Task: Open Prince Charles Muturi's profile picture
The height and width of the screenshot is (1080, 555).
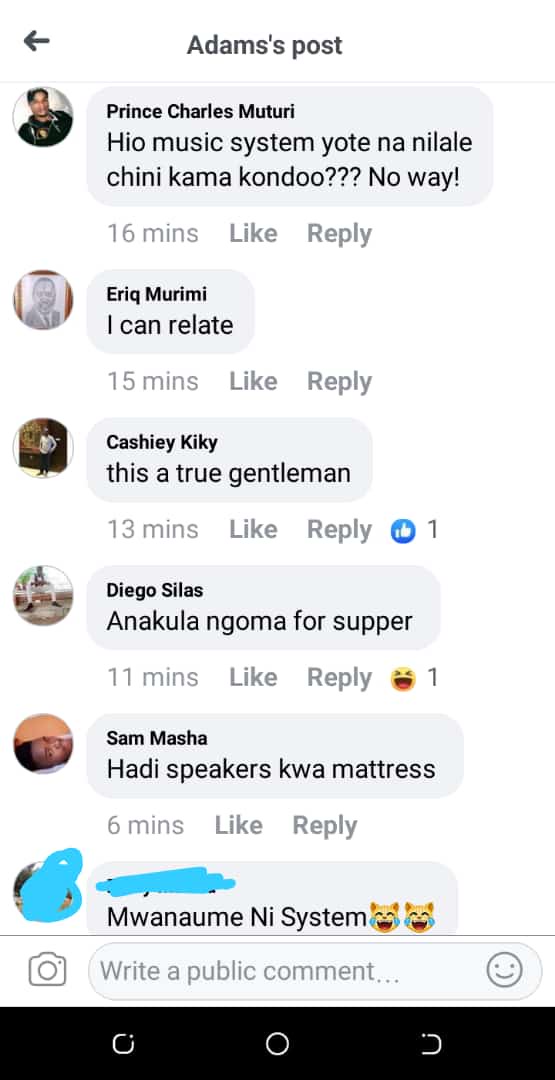Action: [43, 116]
